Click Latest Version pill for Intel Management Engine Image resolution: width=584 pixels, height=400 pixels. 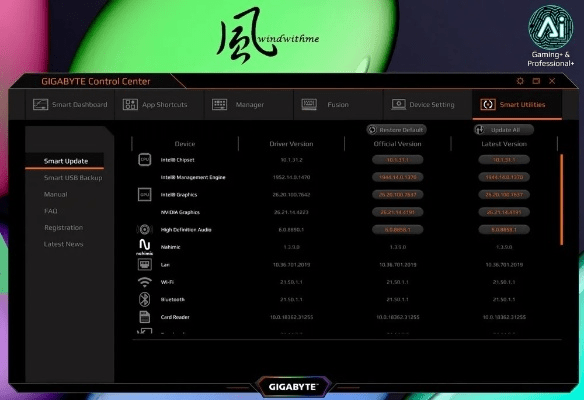504,177
